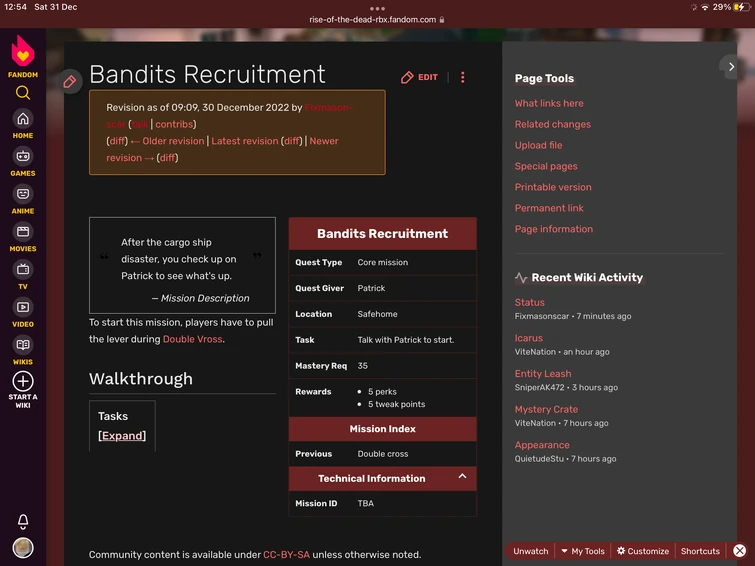Click the EDIT button next to title
This screenshot has width=755, height=566.
[x=419, y=77]
